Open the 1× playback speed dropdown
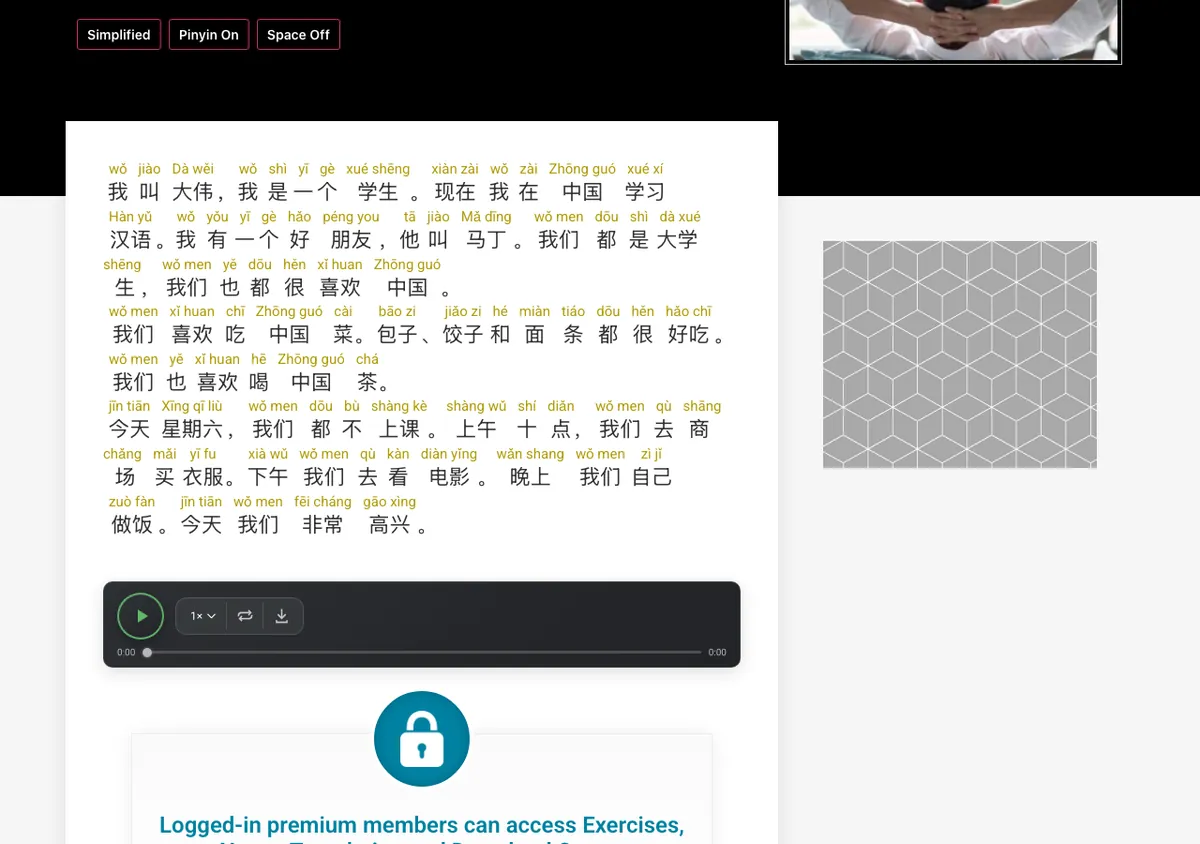Screen dimensions: 1200x844 (203, 616)
